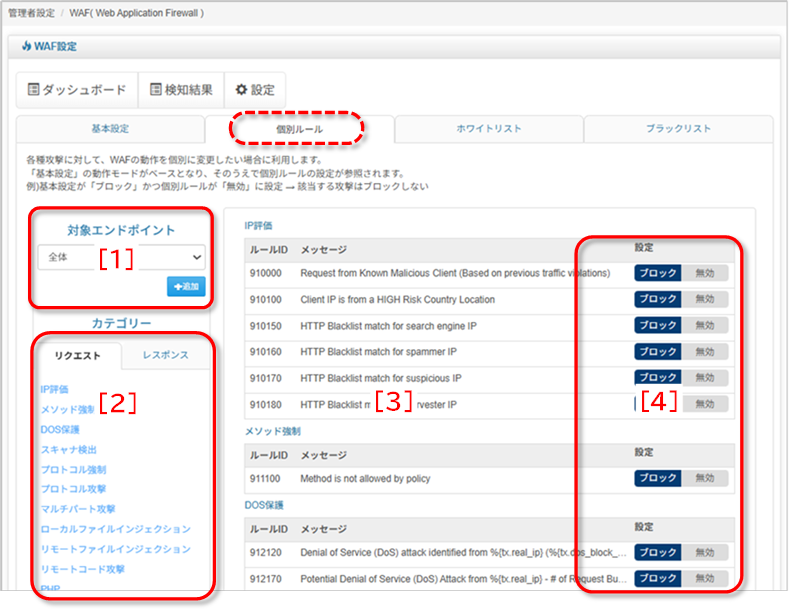The width and height of the screenshot is (790, 615).
Task: Select the 個別ルール tab
Action: (299, 129)
